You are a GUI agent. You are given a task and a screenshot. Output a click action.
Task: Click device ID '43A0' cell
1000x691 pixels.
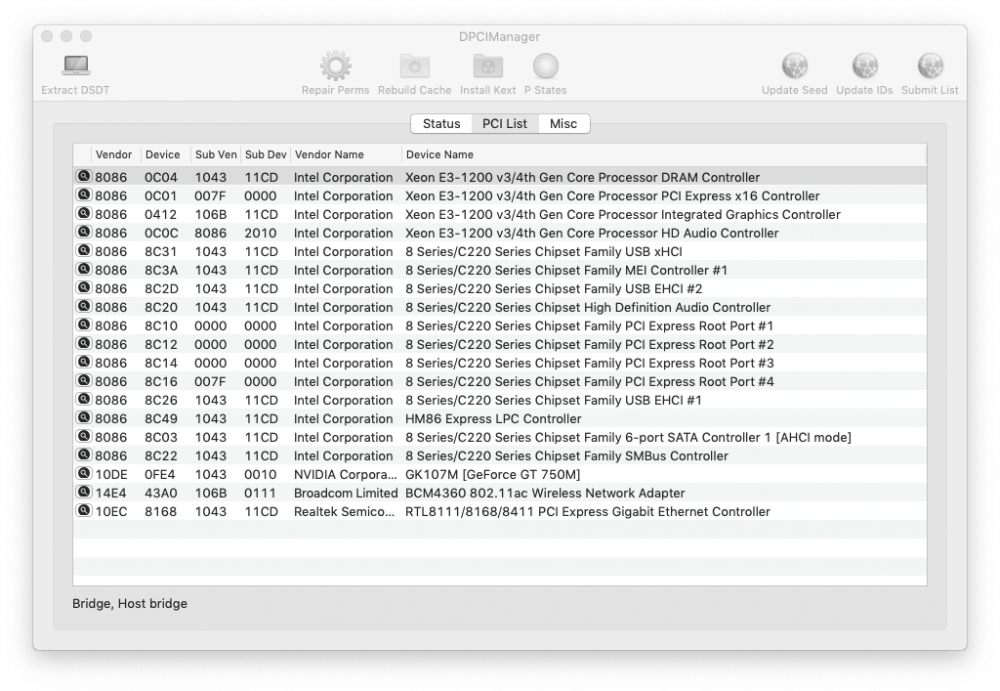point(161,493)
